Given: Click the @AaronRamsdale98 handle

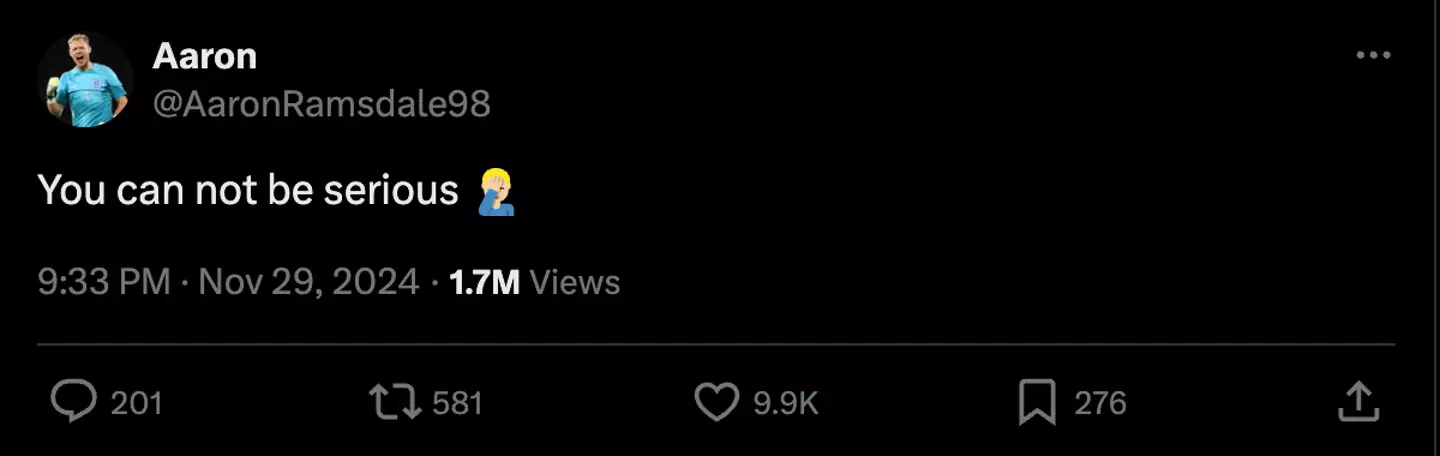Looking at the screenshot, I should click(x=321, y=103).
